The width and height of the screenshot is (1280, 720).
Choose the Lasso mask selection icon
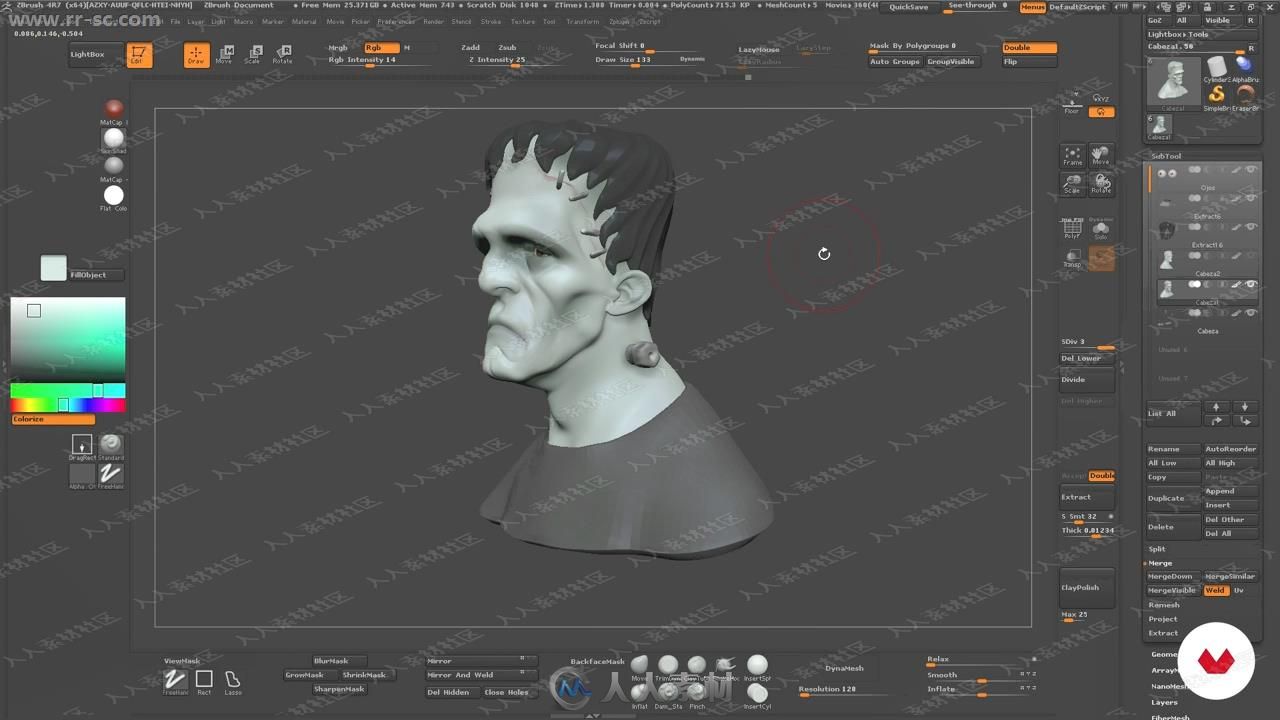coord(232,682)
